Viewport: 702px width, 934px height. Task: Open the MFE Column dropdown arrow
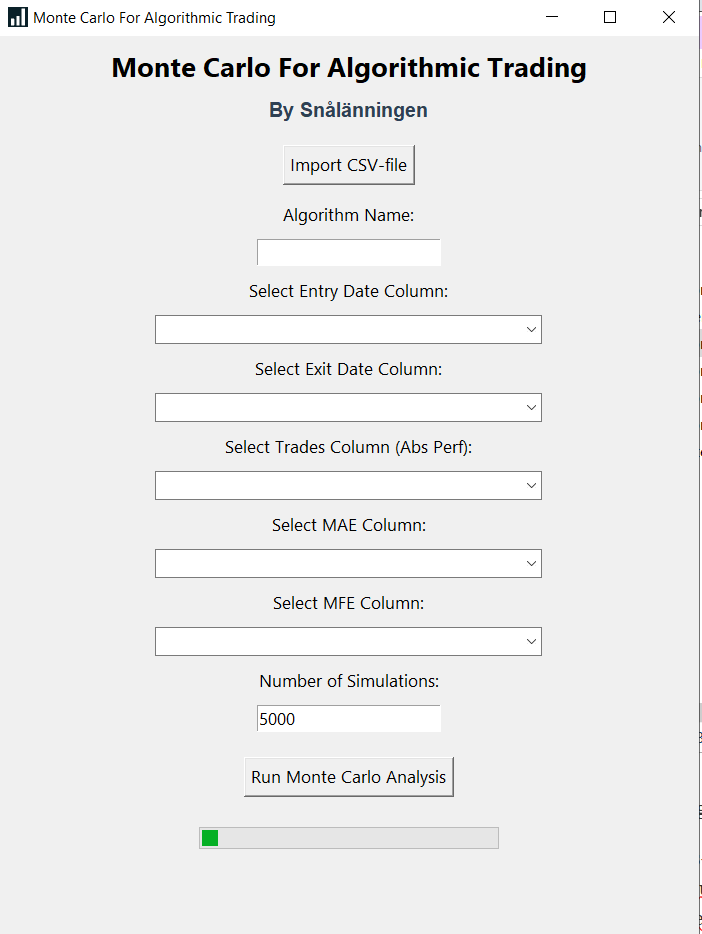coord(531,642)
